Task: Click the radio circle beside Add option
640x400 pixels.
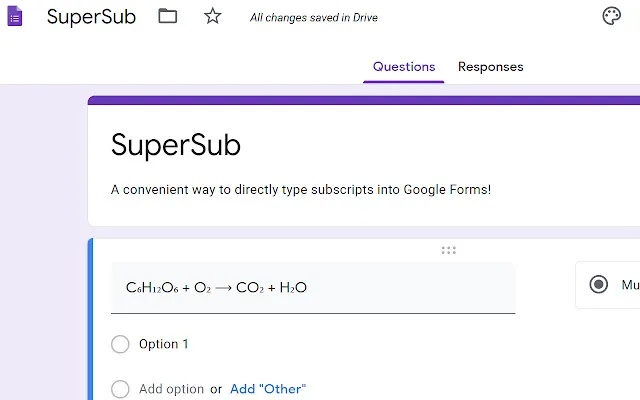Action: click(121, 389)
